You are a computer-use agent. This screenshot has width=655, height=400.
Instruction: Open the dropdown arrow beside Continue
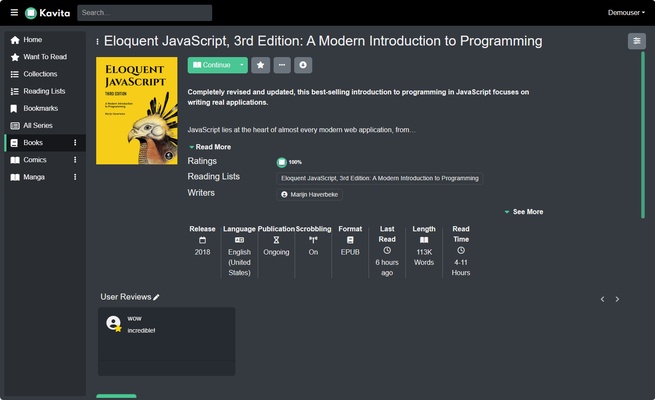pos(241,65)
